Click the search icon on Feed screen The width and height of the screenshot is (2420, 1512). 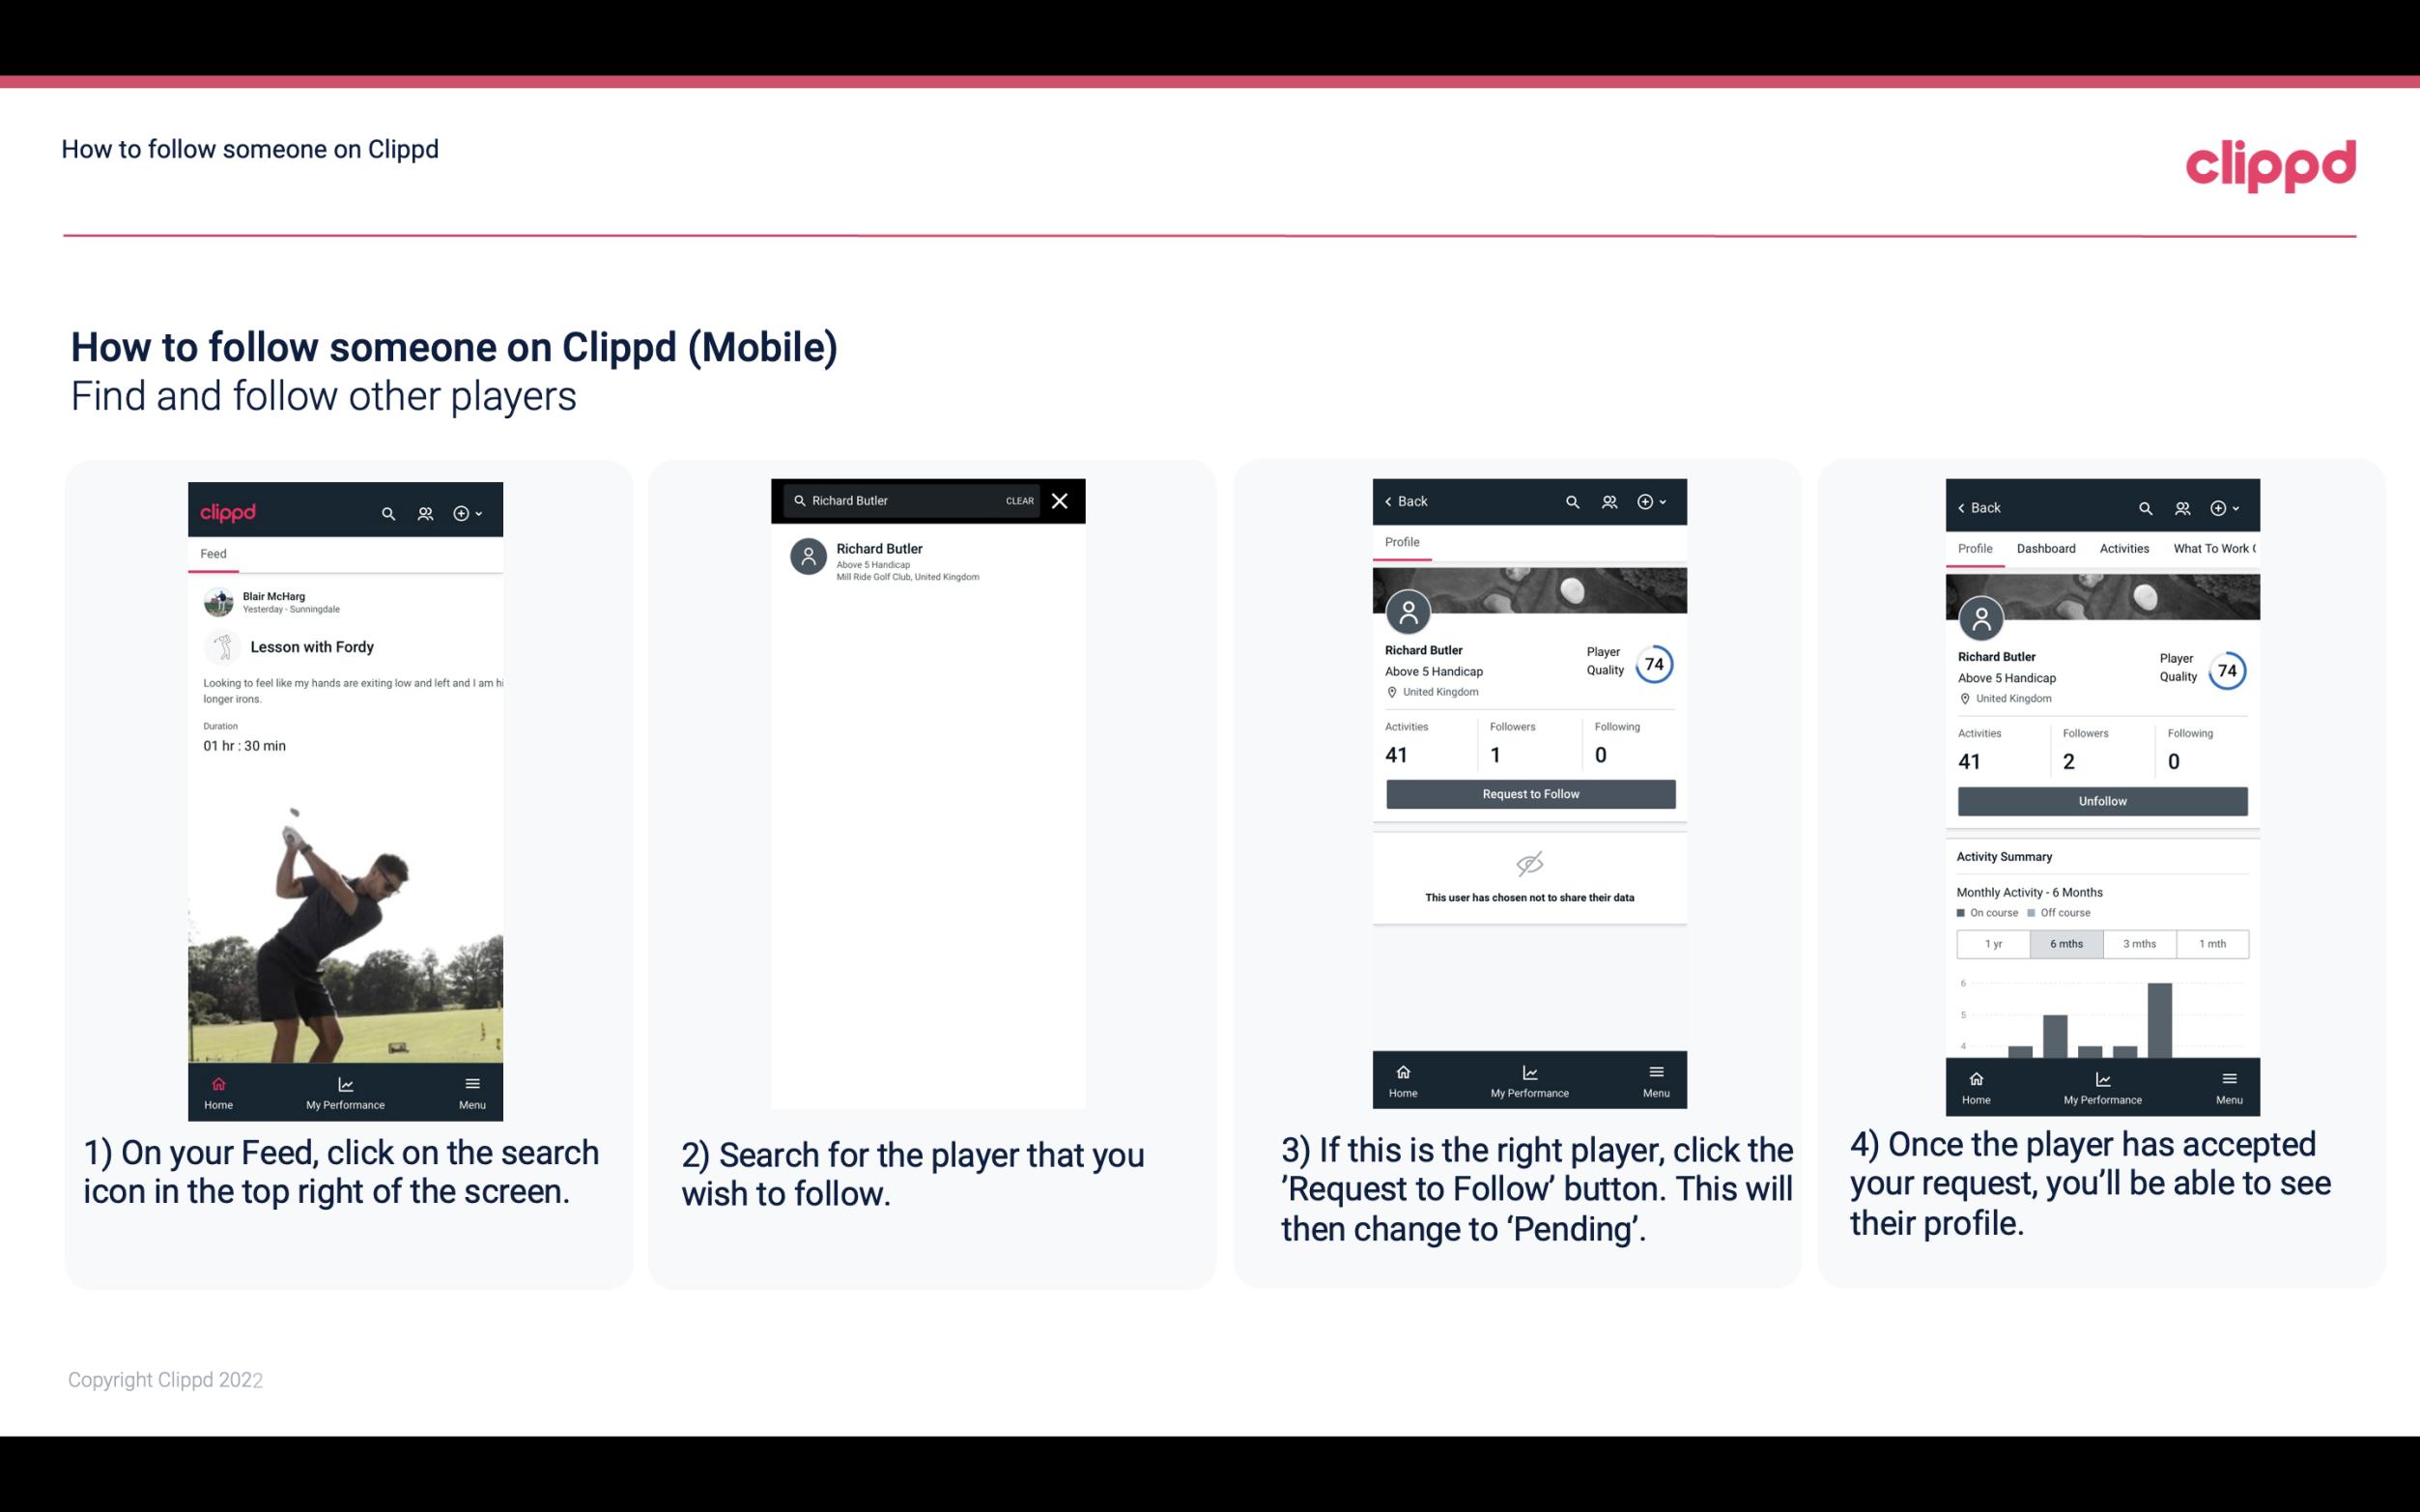[x=386, y=512]
